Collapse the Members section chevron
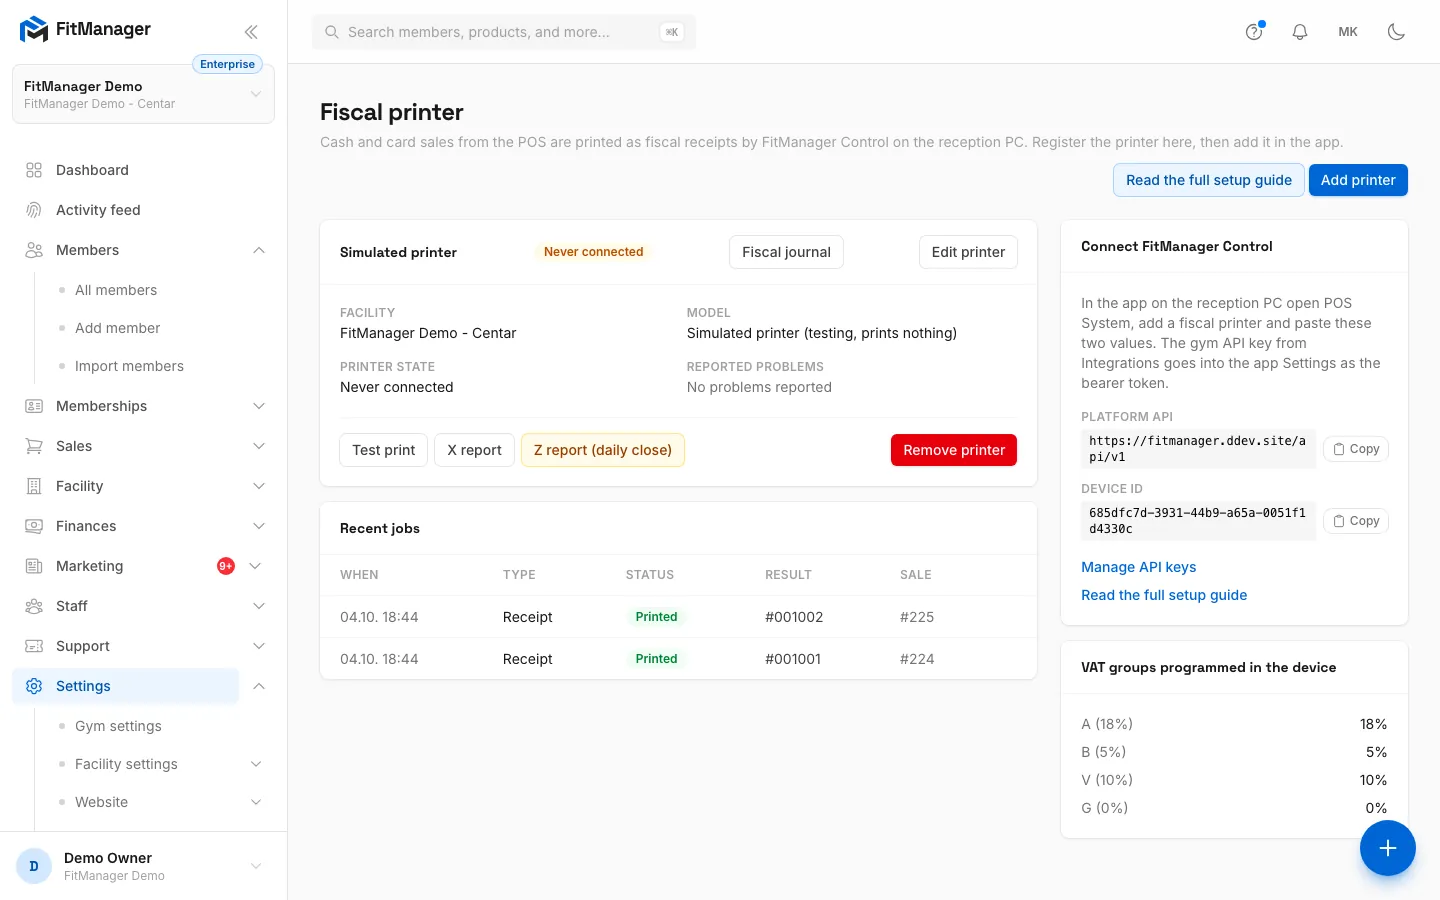This screenshot has width=1440, height=900. point(259,250)
